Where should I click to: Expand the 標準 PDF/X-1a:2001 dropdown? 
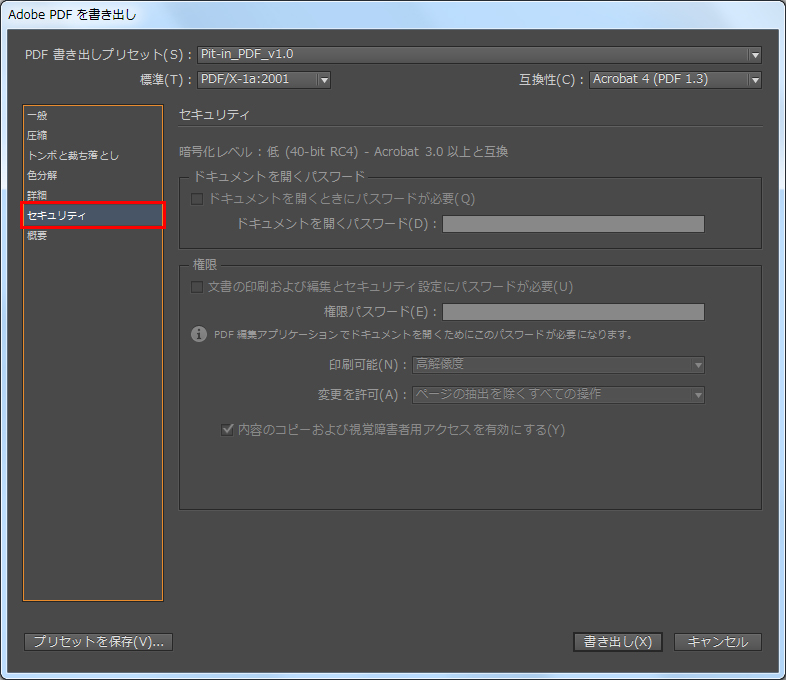(264, 80)
